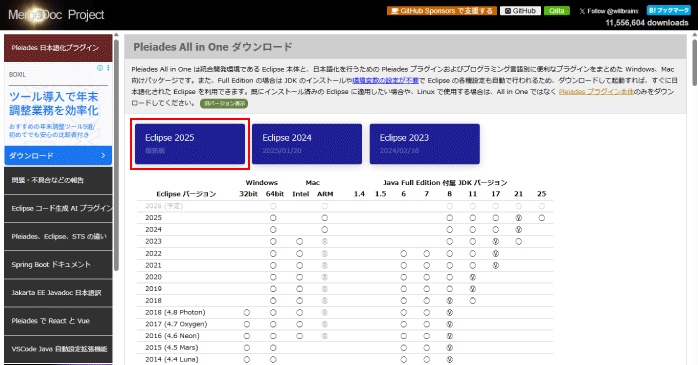698x365 pixels.
Task: Go to MergeDoc Project home logo
Action: pyautogui.click(x=56, y=15)
